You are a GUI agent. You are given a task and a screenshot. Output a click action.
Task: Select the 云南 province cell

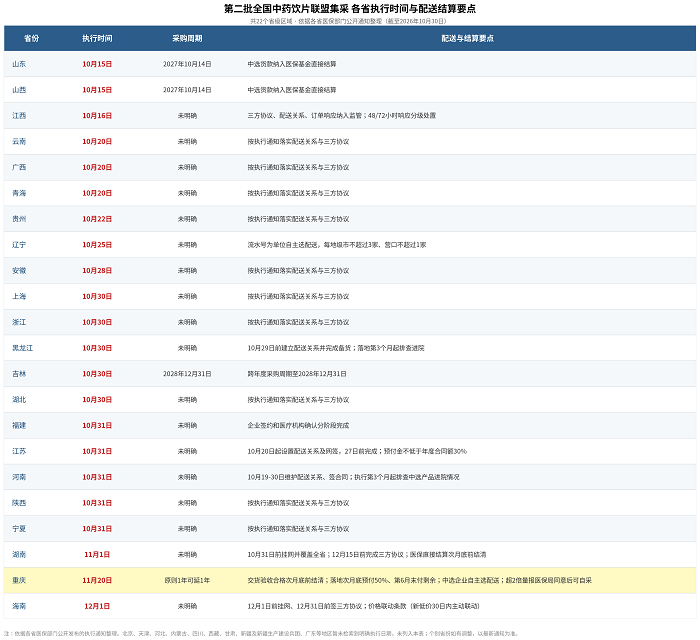pyautogui.click(x=19, y=141)
